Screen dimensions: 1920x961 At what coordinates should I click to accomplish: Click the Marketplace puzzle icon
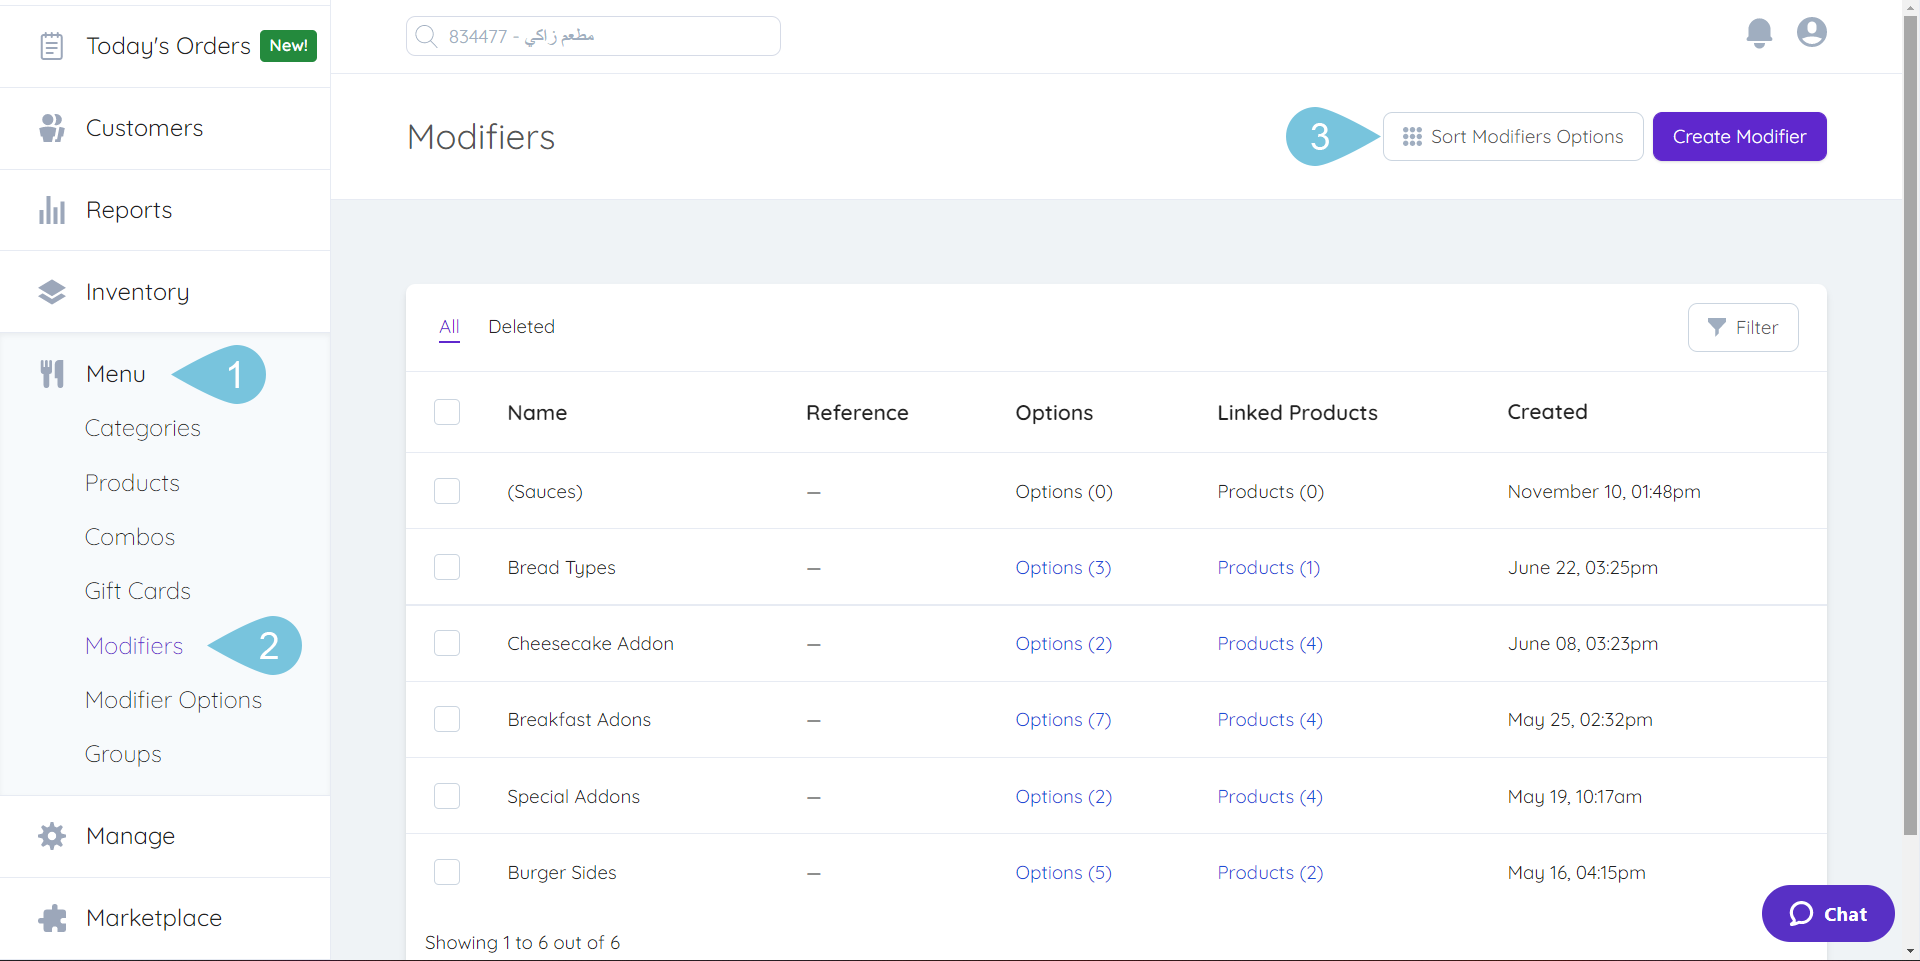[x=51, y=917]
